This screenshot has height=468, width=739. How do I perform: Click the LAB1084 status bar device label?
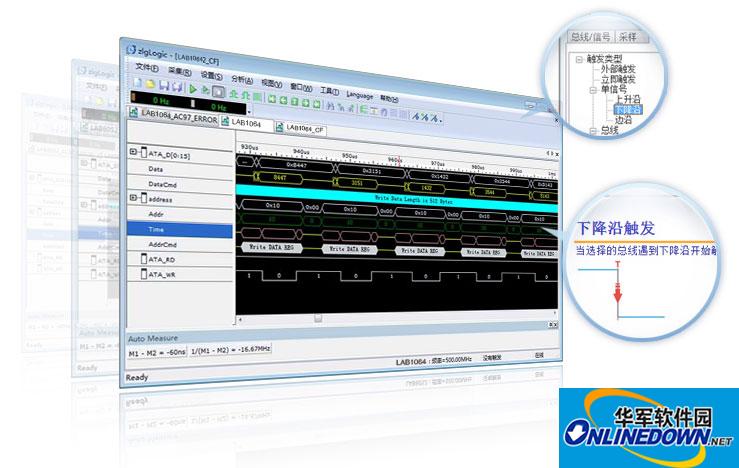[x=411, y=361]
